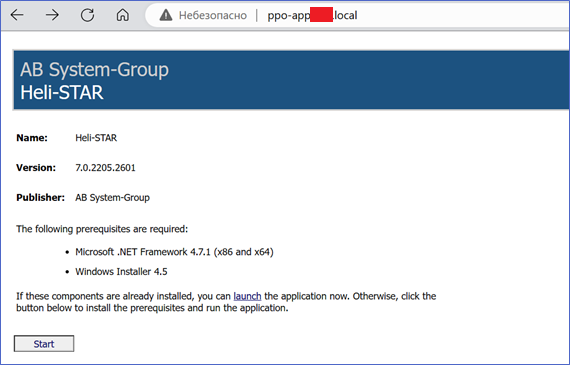Image resolution: width=570 pixels, height=365 pixels.
Task: Reload the current page
Action: point(87,15)
